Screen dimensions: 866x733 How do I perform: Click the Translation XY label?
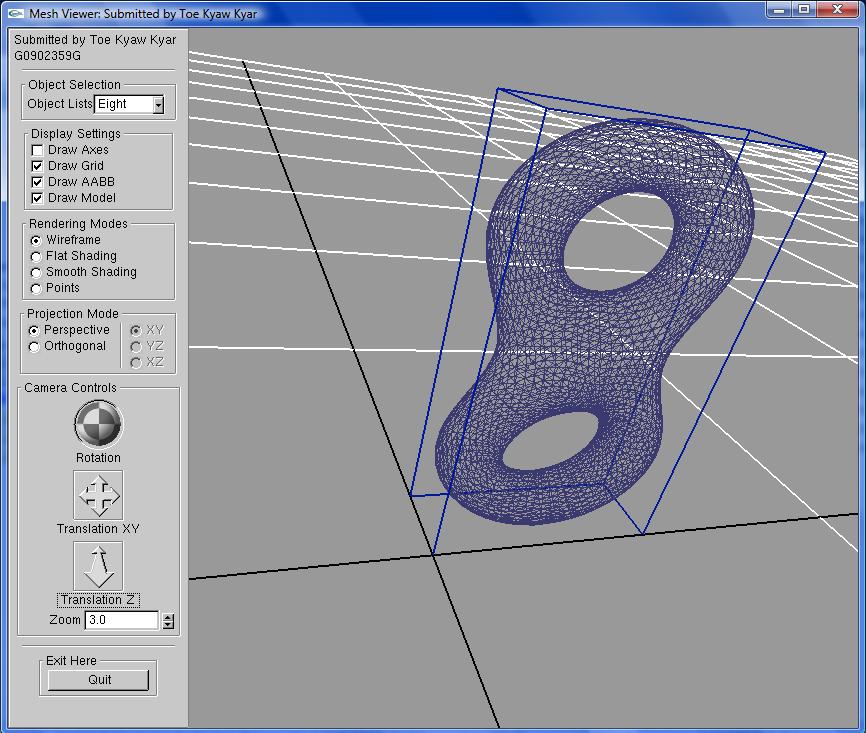coord(98,529)
